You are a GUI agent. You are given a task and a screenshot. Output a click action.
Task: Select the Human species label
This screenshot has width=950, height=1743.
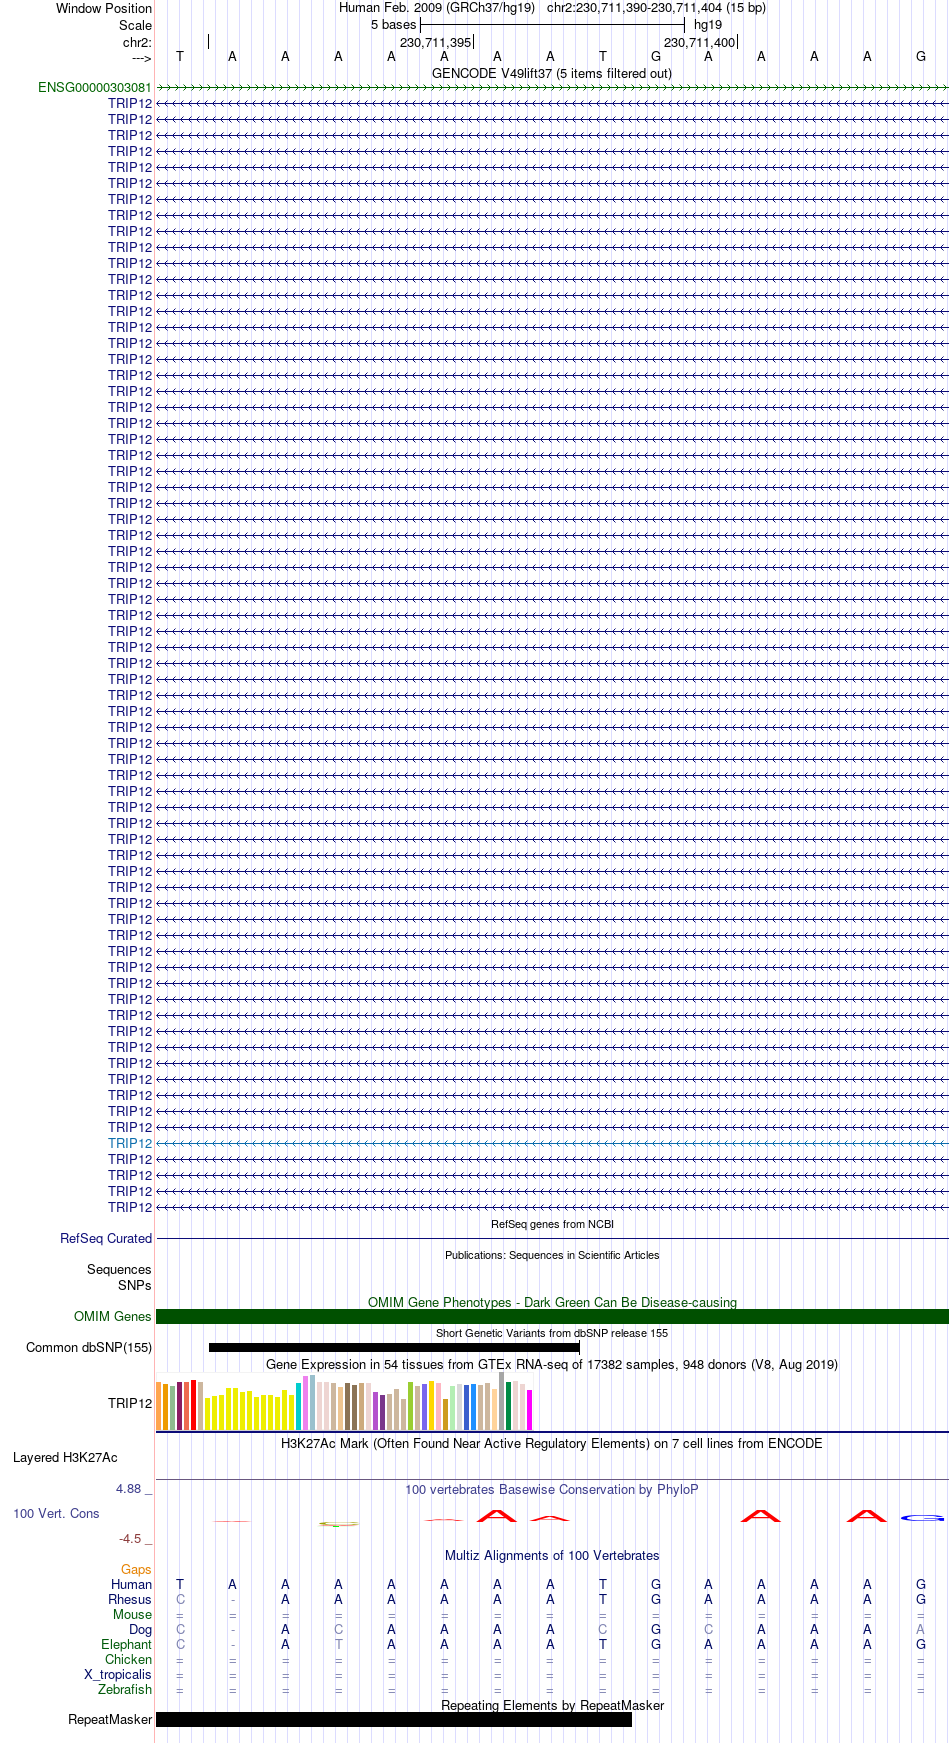click(131, 1584)
